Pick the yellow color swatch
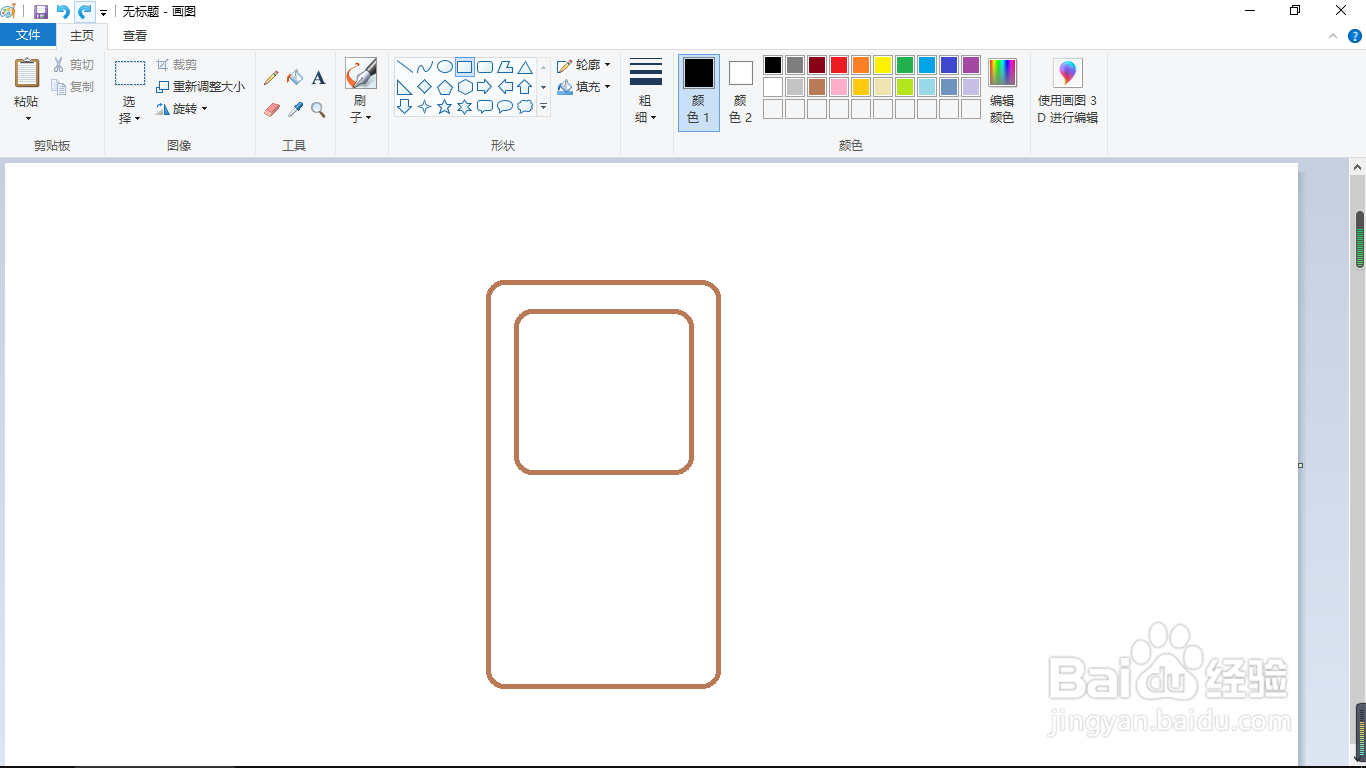 (883, 65)
